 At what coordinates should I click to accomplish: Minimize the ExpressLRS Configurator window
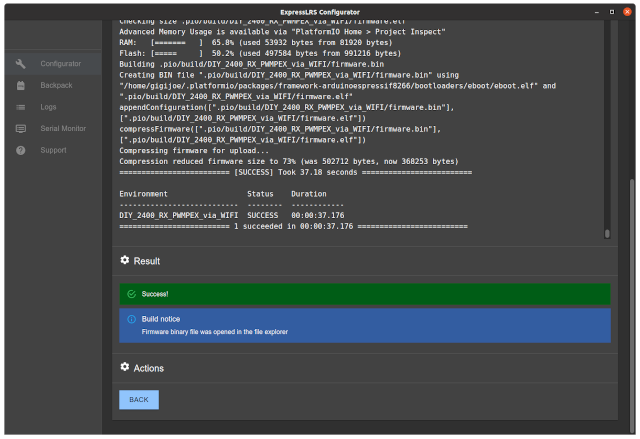click(x=597, y=12)
